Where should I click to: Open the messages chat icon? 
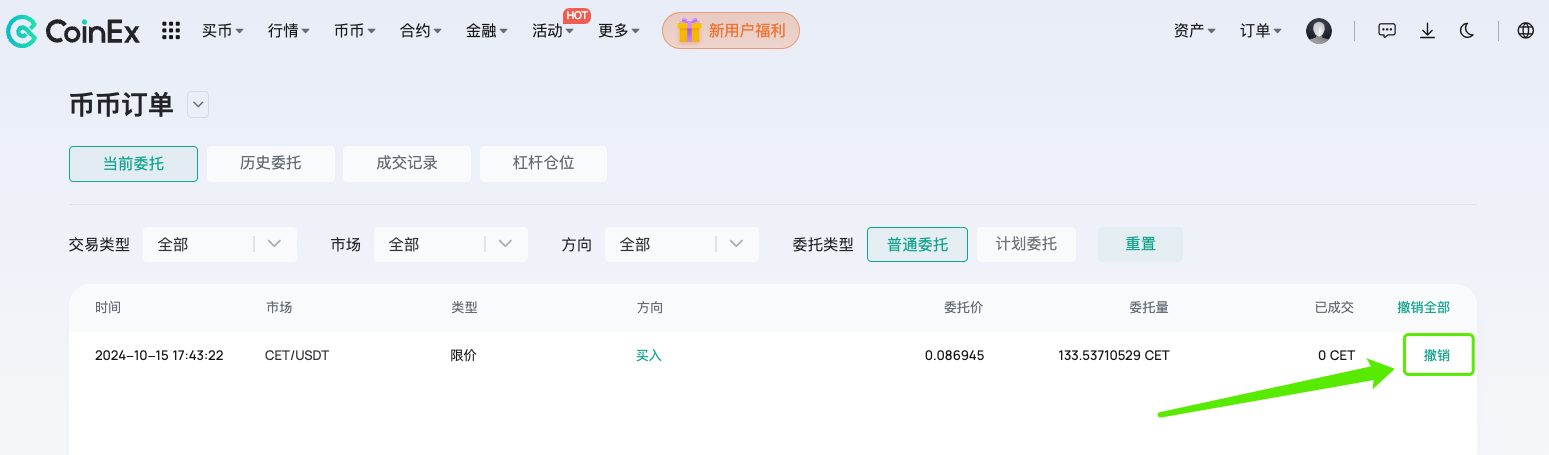click(x=1387, y=31)
